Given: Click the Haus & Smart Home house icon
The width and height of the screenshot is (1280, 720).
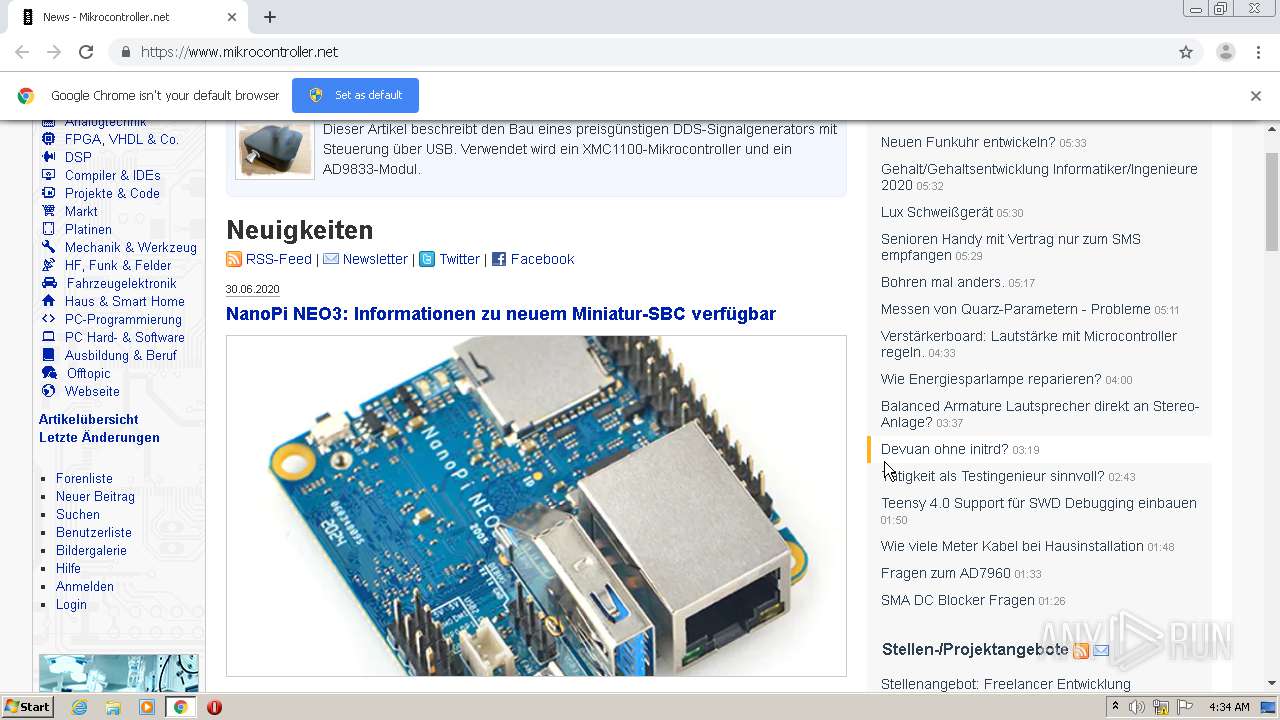Looking at the screenshot, I should pyautogui.click(x=48, y=301).
